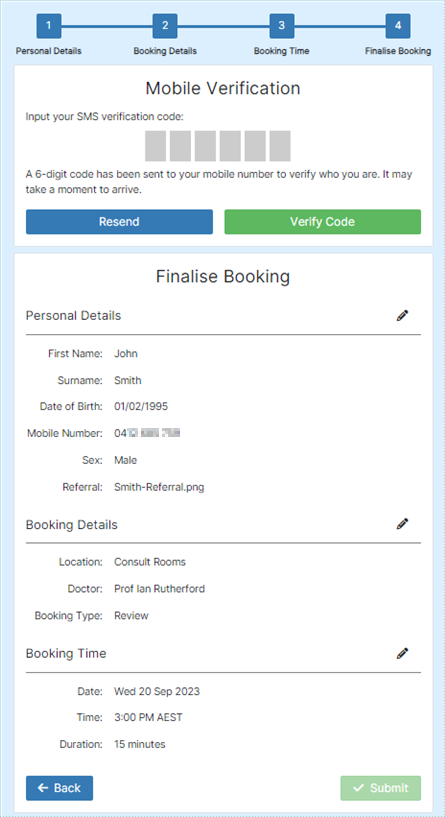Go back with the Back button
The height and width of the screenshot is (817, 445).
59,788
